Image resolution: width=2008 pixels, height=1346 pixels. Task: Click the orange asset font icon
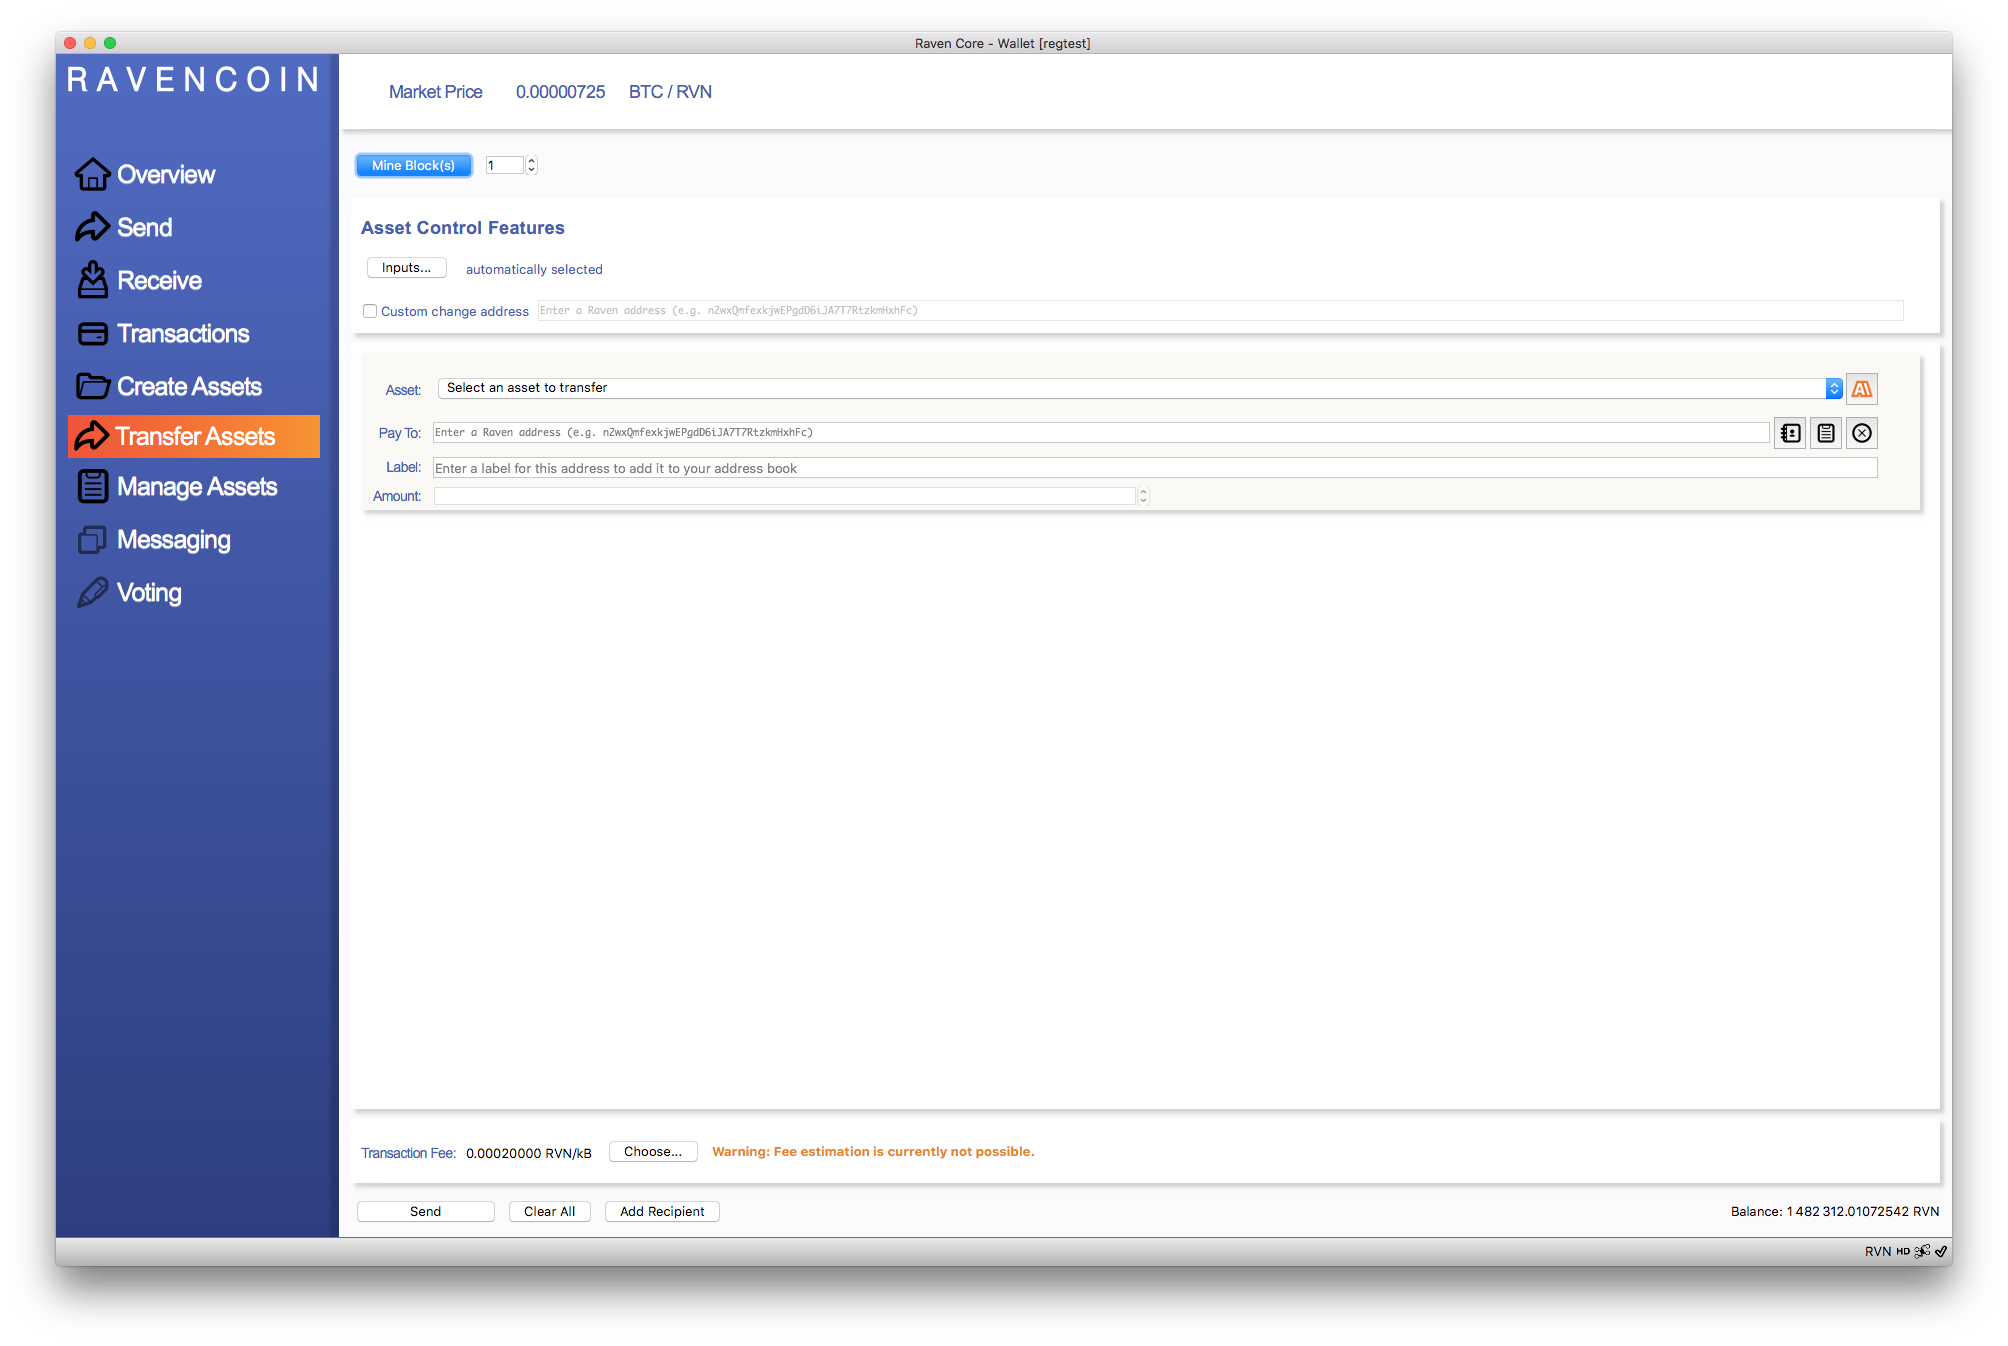coord(1861,389)
